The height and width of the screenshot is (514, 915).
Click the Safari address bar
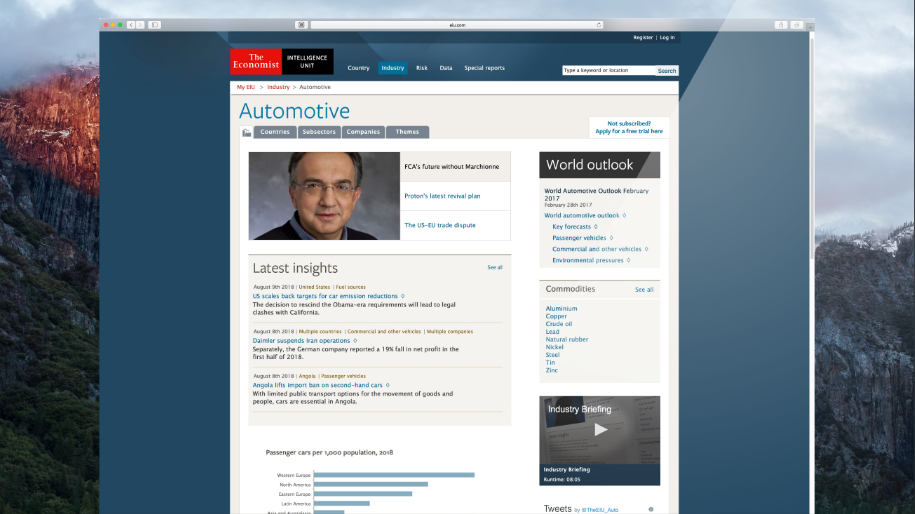[x=457, y=25]
